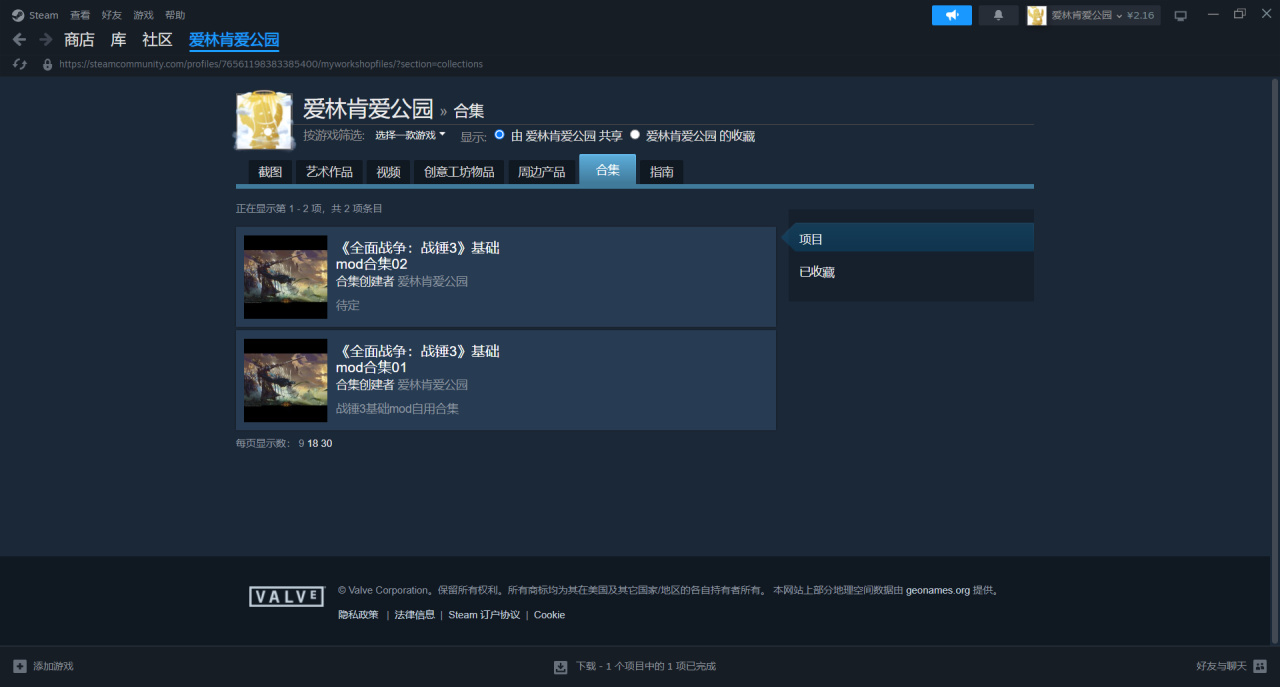Screen dimensions: 1280x687
Task: Switch to 周边产品 tab
Action: (x=541, y=172)
